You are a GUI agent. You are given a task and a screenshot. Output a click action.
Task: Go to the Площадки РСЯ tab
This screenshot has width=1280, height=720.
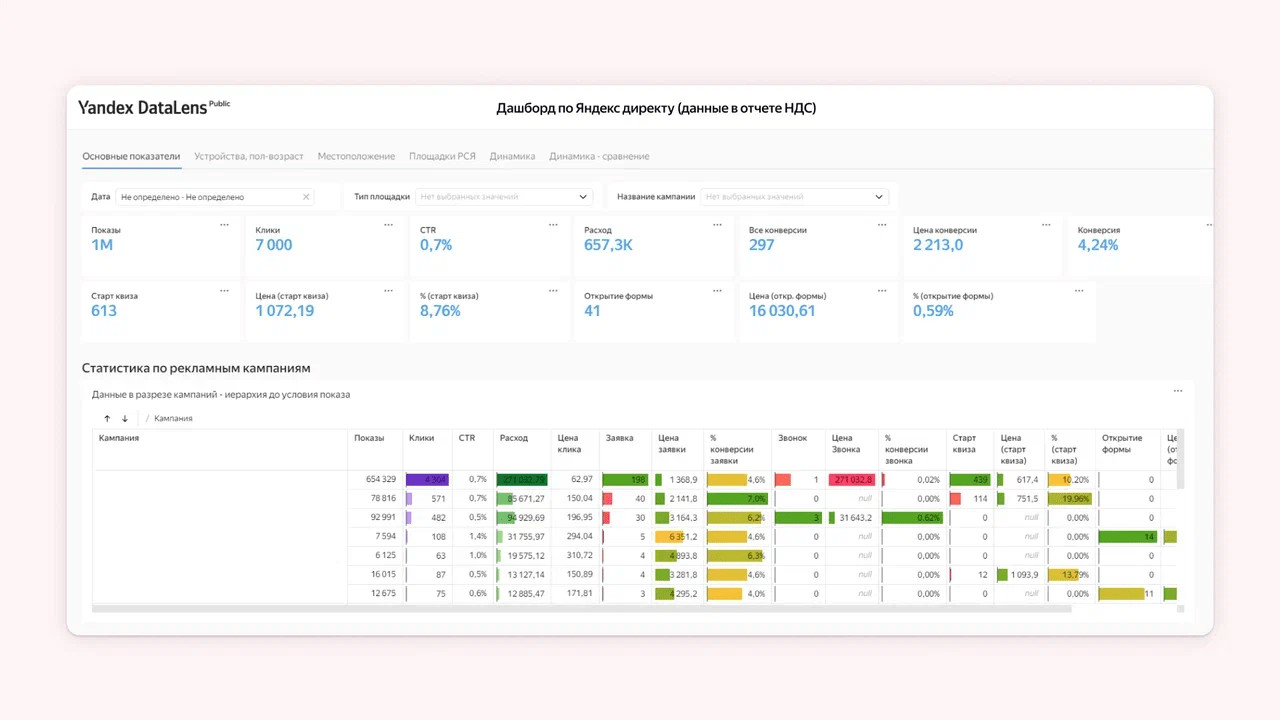pyautogui.click(x=442, y=156)
